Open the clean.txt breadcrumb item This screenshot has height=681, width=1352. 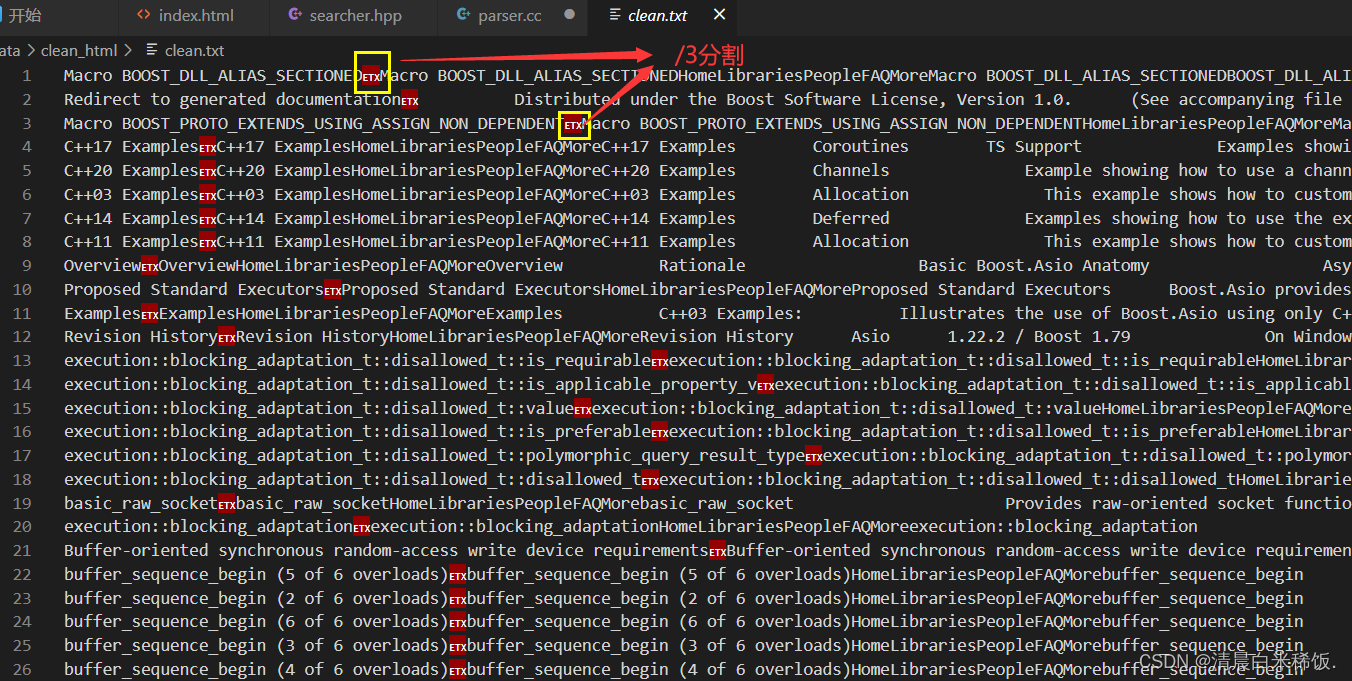195,50
